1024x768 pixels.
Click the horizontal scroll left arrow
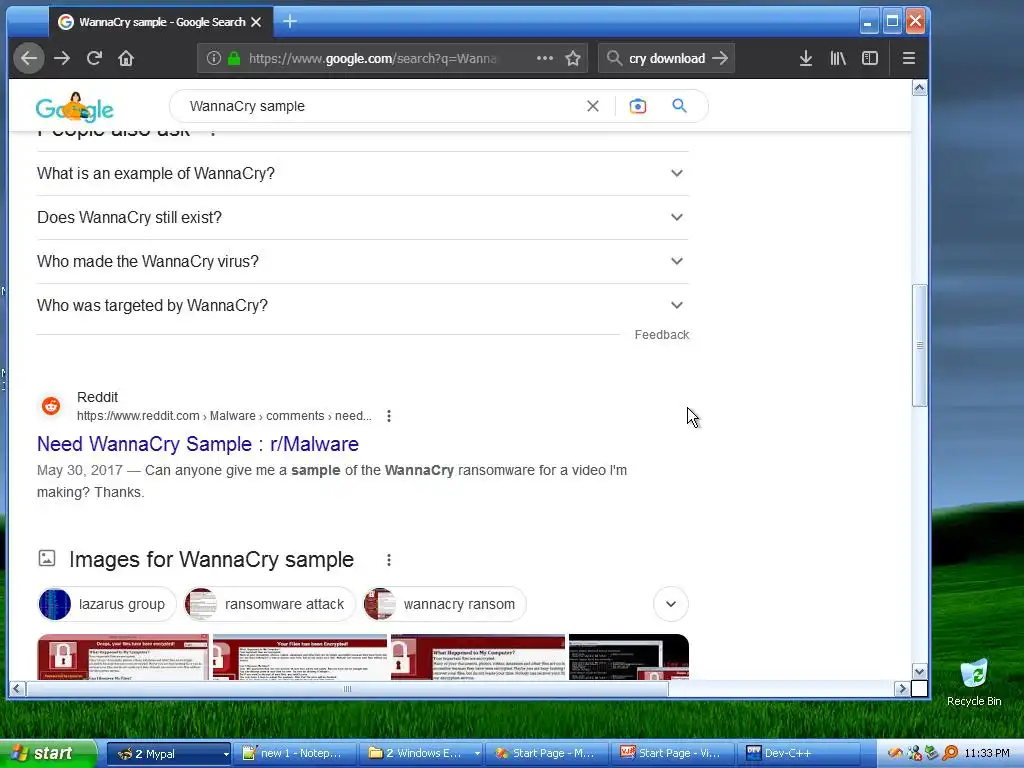coord(17,688)
